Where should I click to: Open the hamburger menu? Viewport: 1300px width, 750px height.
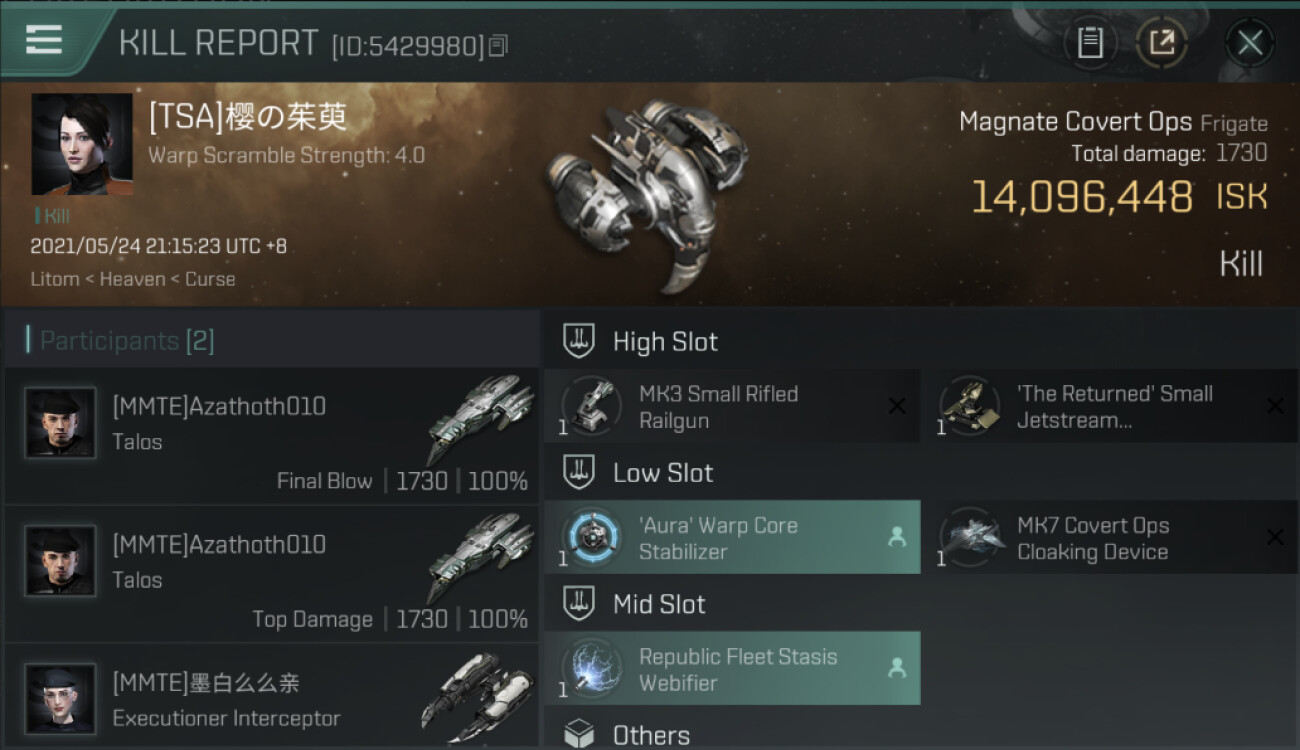click(44, 40)
